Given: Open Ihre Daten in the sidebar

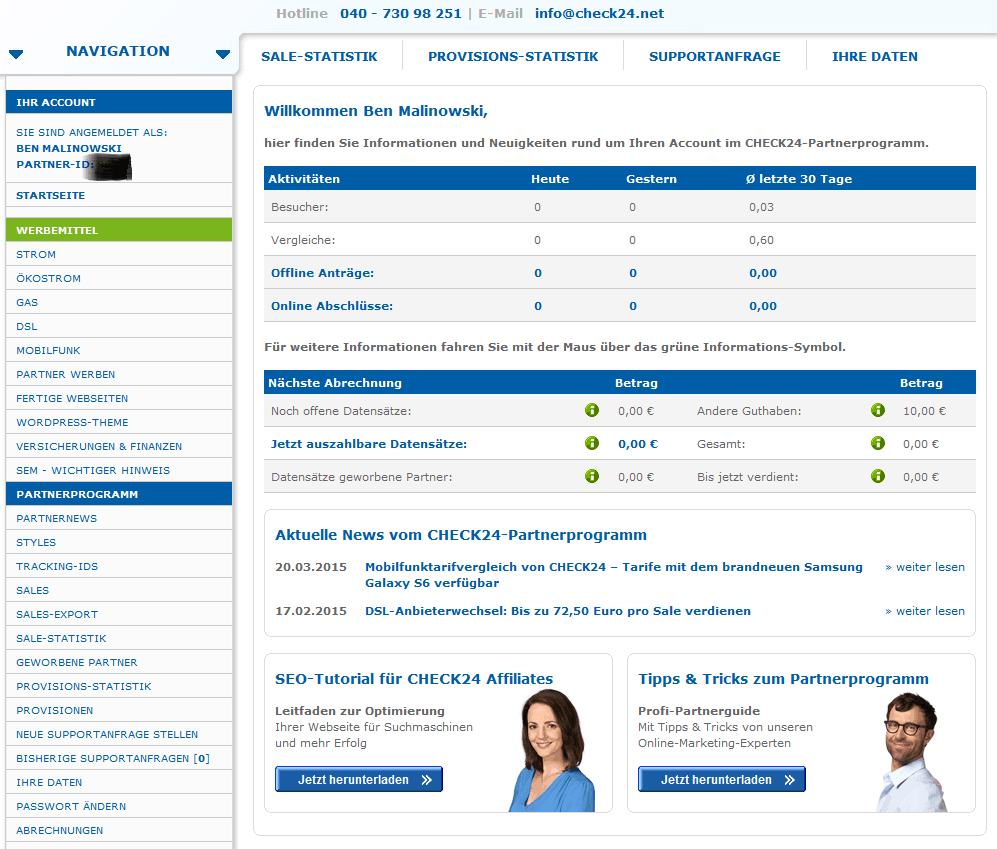Looking at the screenshot, I should coord(119,783).
